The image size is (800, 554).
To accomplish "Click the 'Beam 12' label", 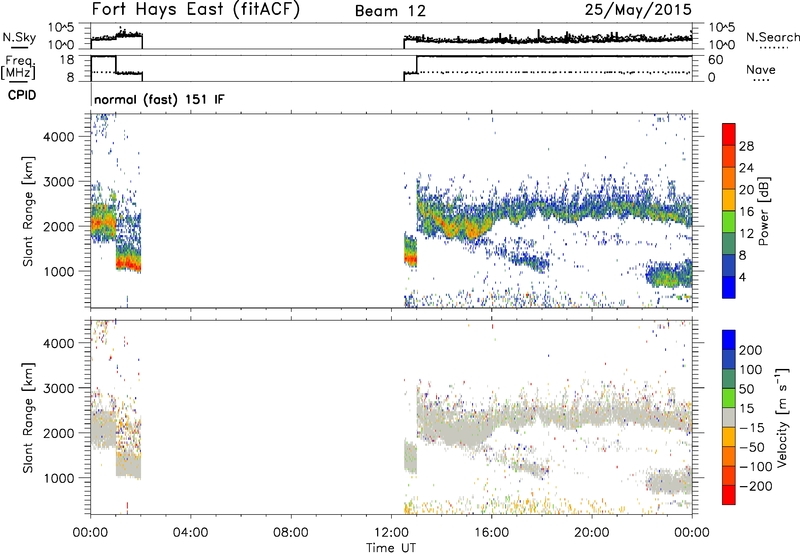I will pos(390,11).
